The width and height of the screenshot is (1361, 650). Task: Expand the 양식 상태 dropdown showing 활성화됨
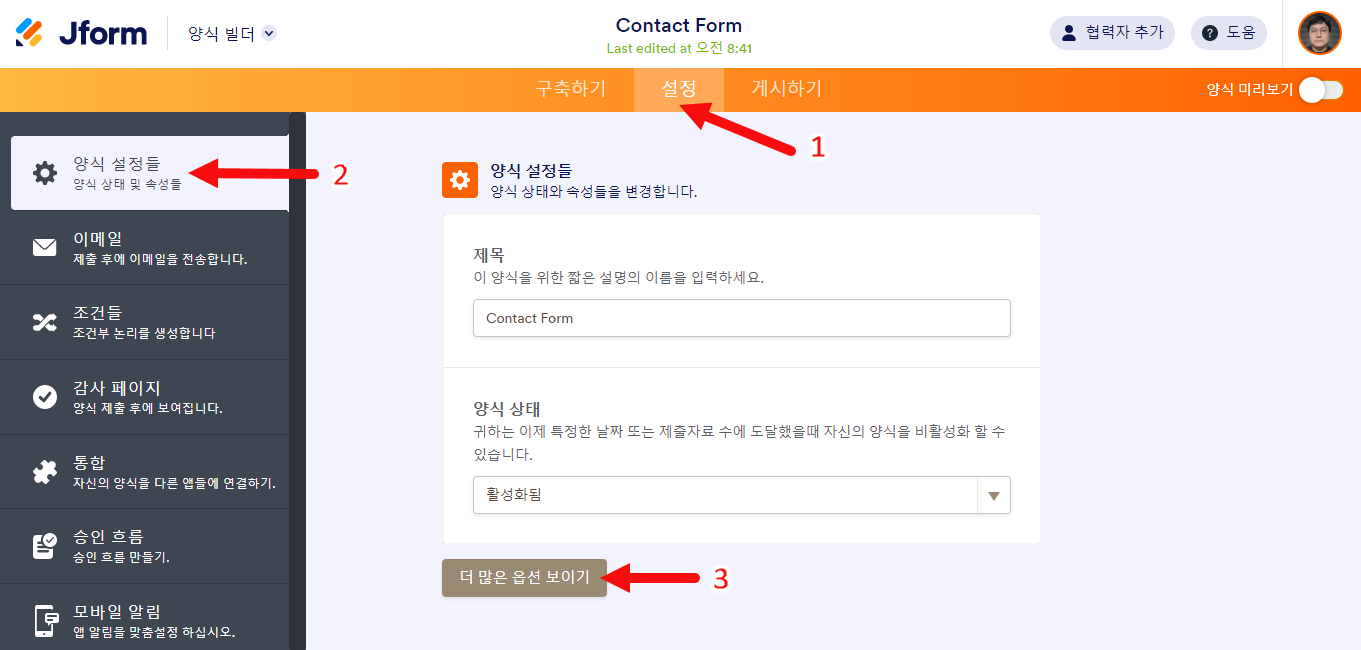coord(724,495)
